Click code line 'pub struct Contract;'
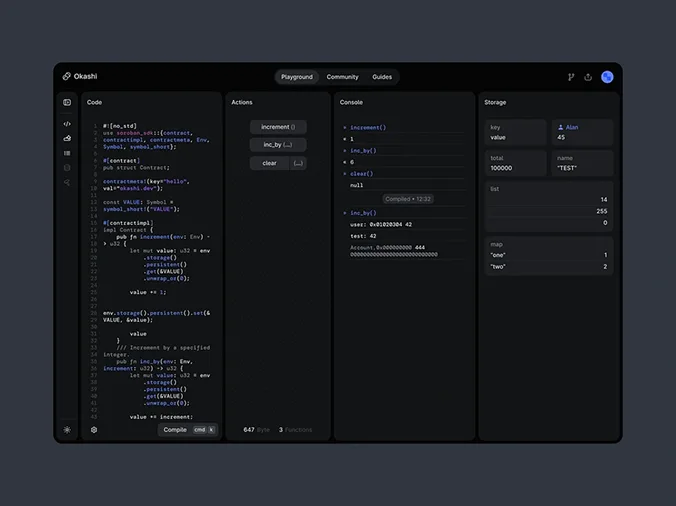Viewport: 676px width, 506px height. pos(136,168)
